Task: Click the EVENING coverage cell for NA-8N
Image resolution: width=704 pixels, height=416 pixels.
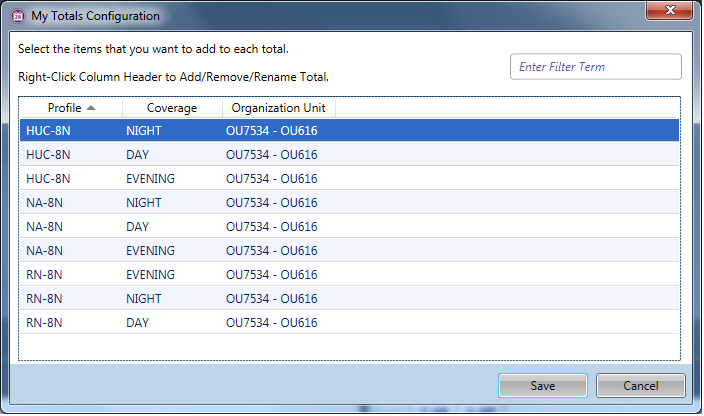Action: point(150,251)
